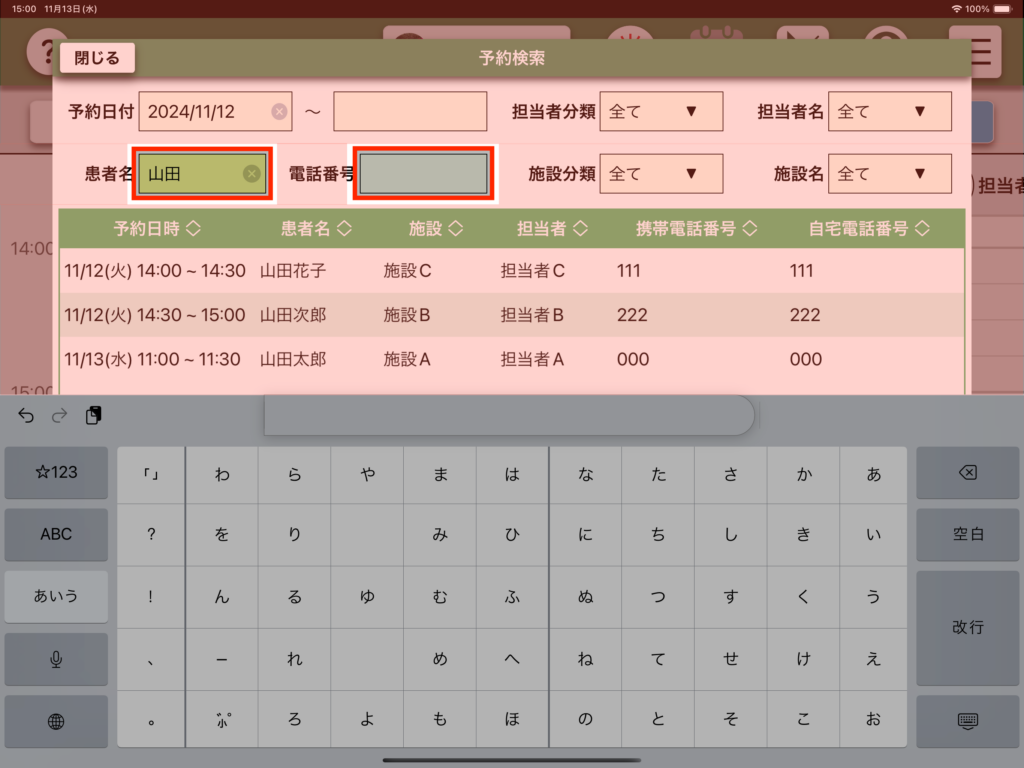Open the 担当者名 dropdown
Screen dimensions: 1024x768
890,112
